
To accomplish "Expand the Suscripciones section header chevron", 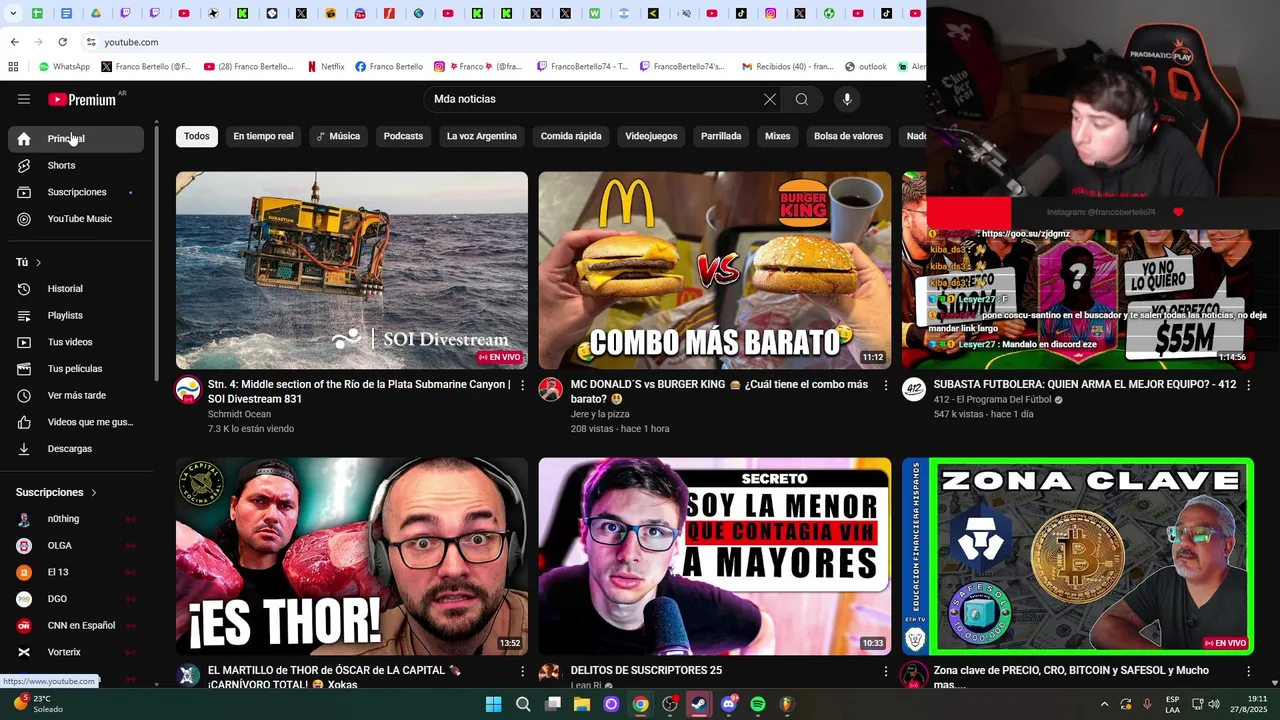I will click(x=94, y=492).
